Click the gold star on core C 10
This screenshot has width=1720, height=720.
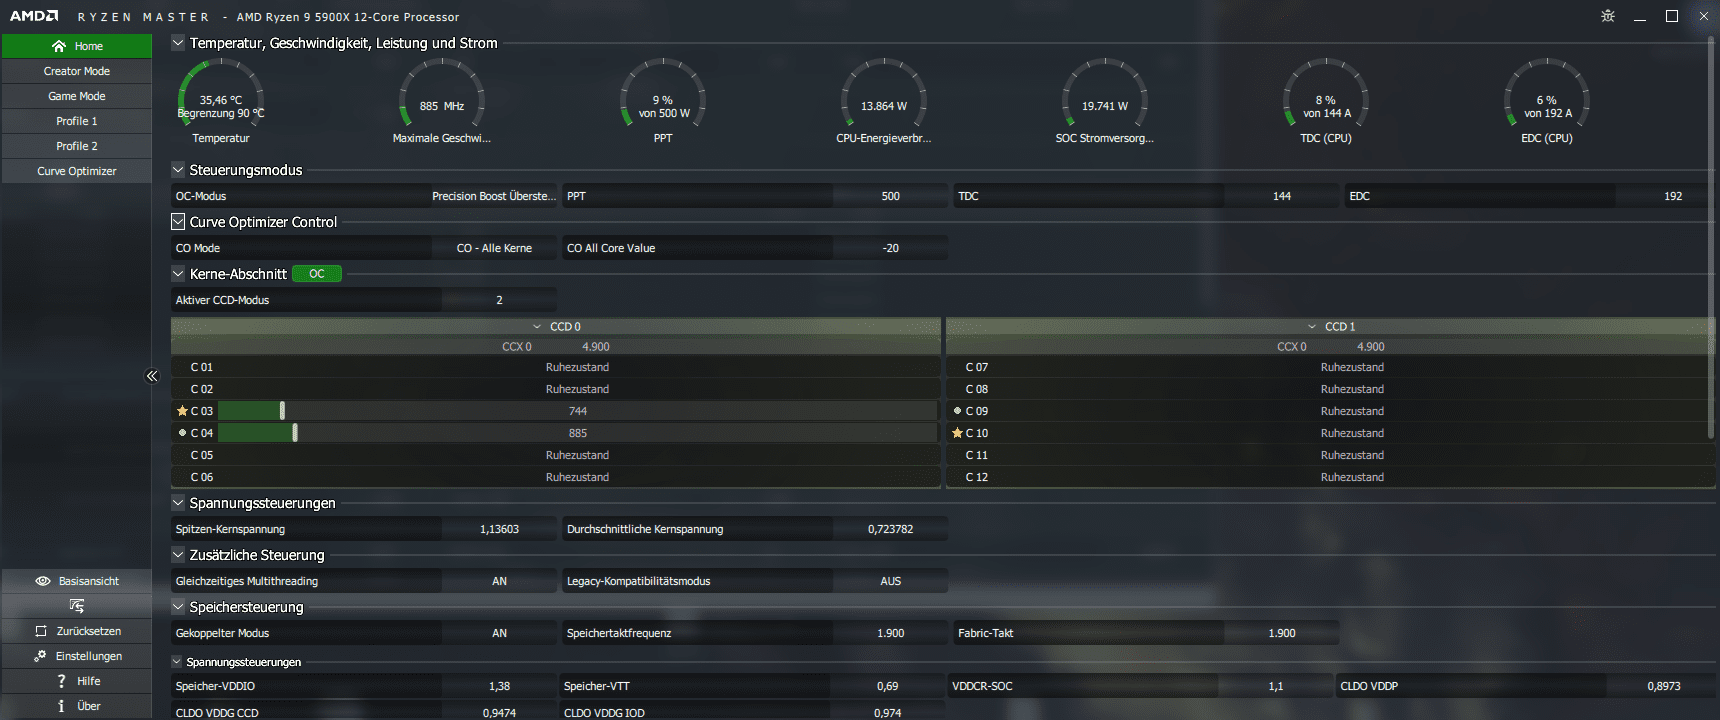[957, 433]
